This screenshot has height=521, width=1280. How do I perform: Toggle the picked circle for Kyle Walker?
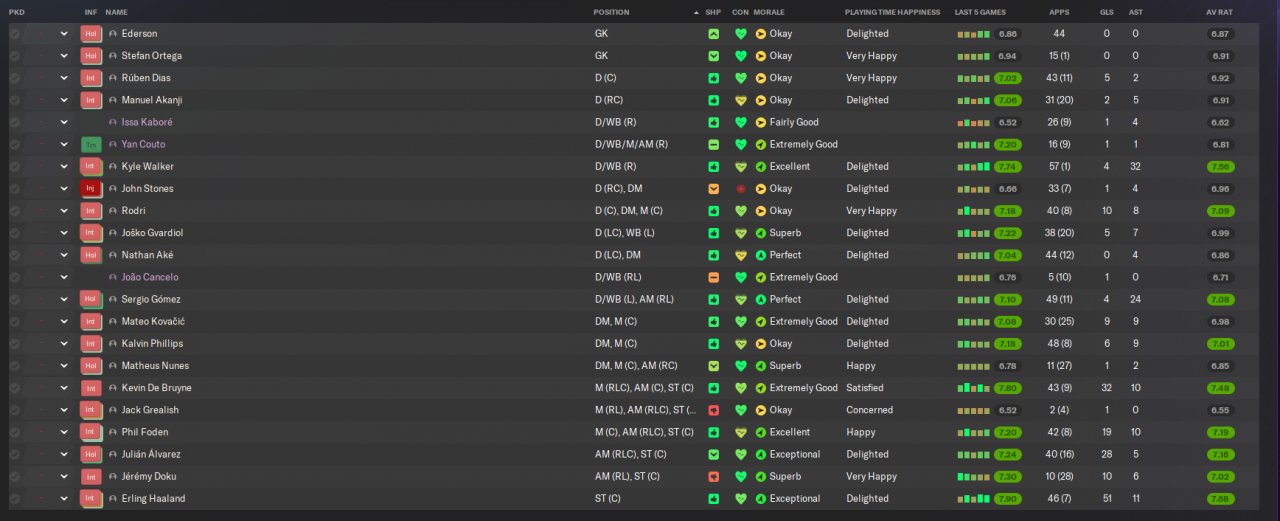[14, 166]
